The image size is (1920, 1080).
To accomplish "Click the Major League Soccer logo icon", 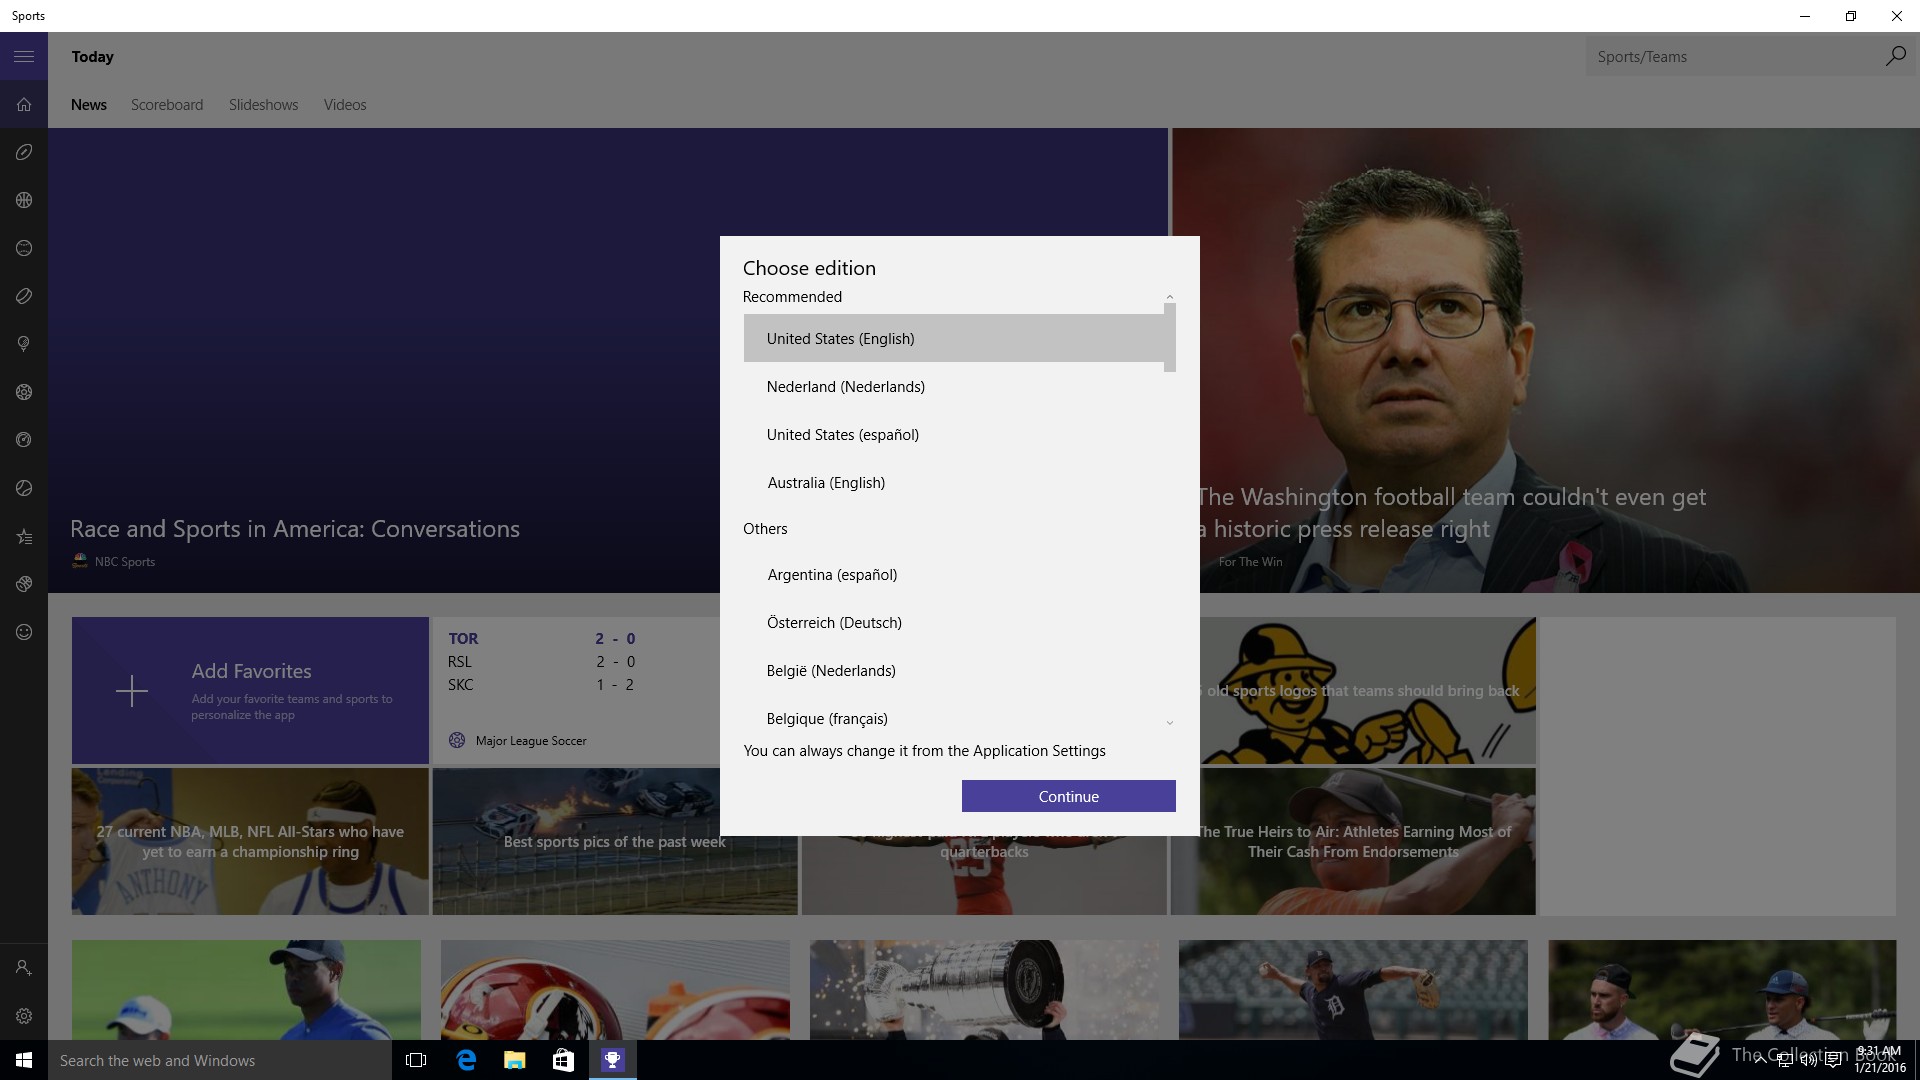I will [457, 741].
